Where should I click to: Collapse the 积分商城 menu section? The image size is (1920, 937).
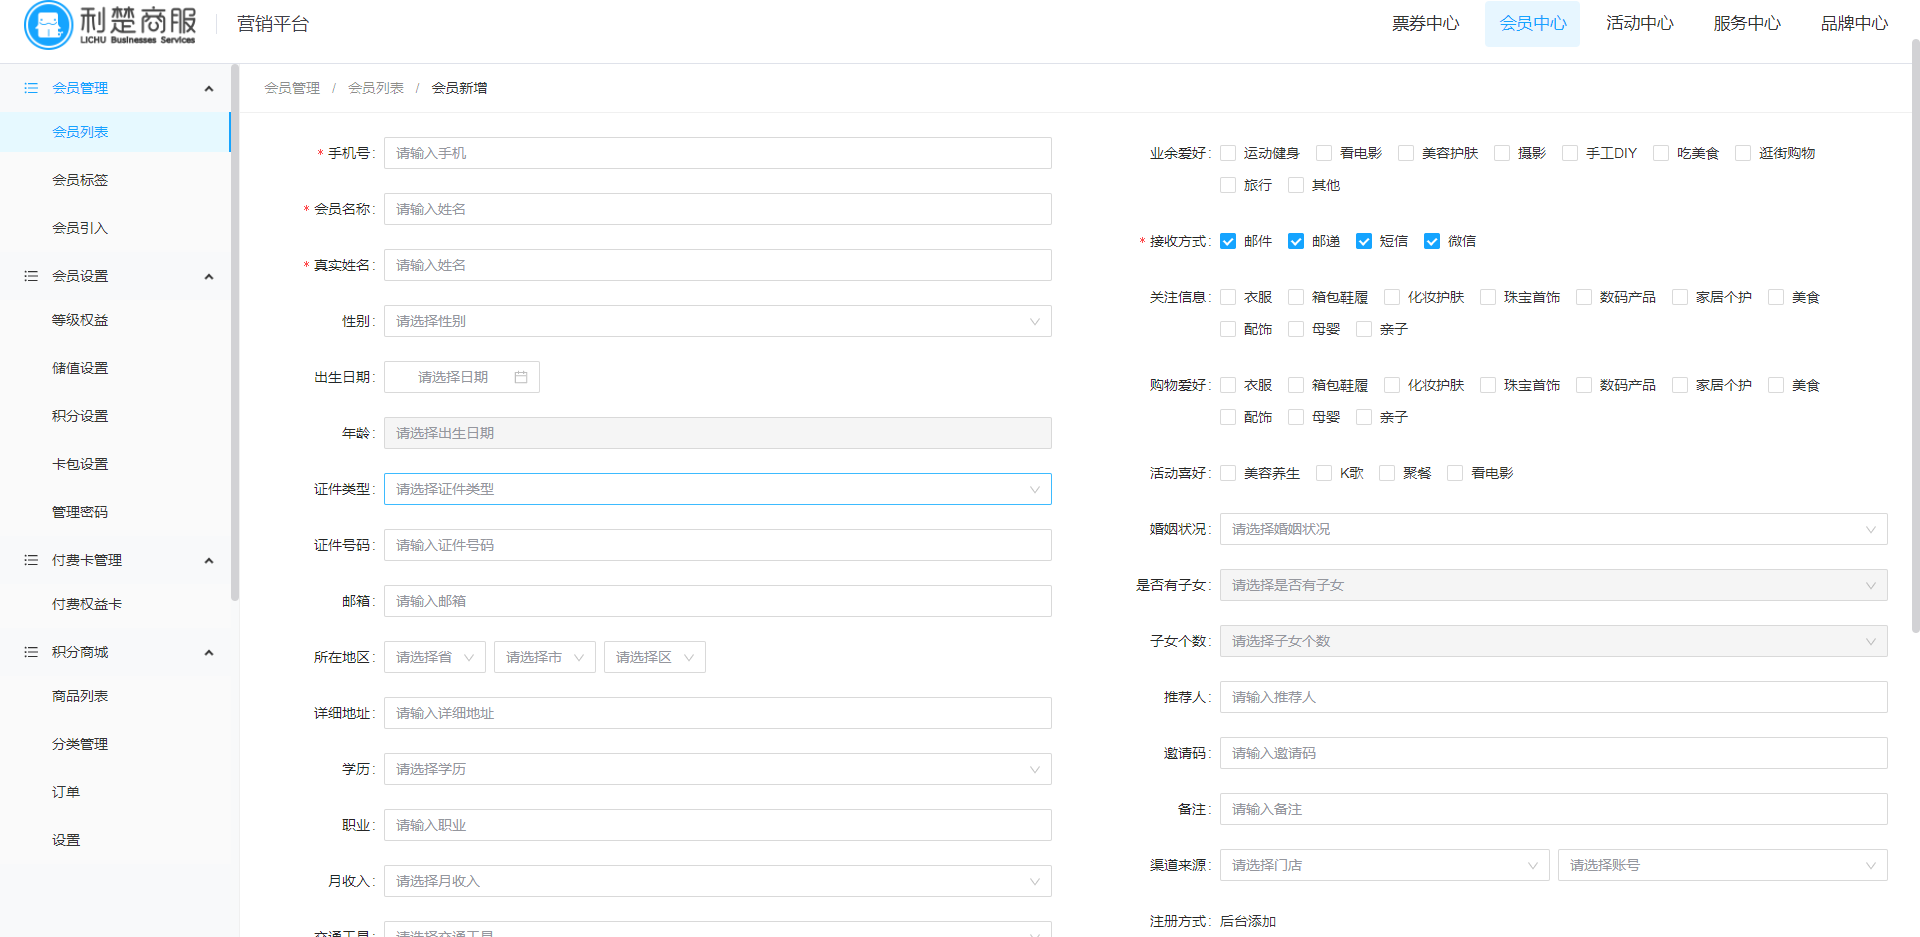[x=209, y=653]
